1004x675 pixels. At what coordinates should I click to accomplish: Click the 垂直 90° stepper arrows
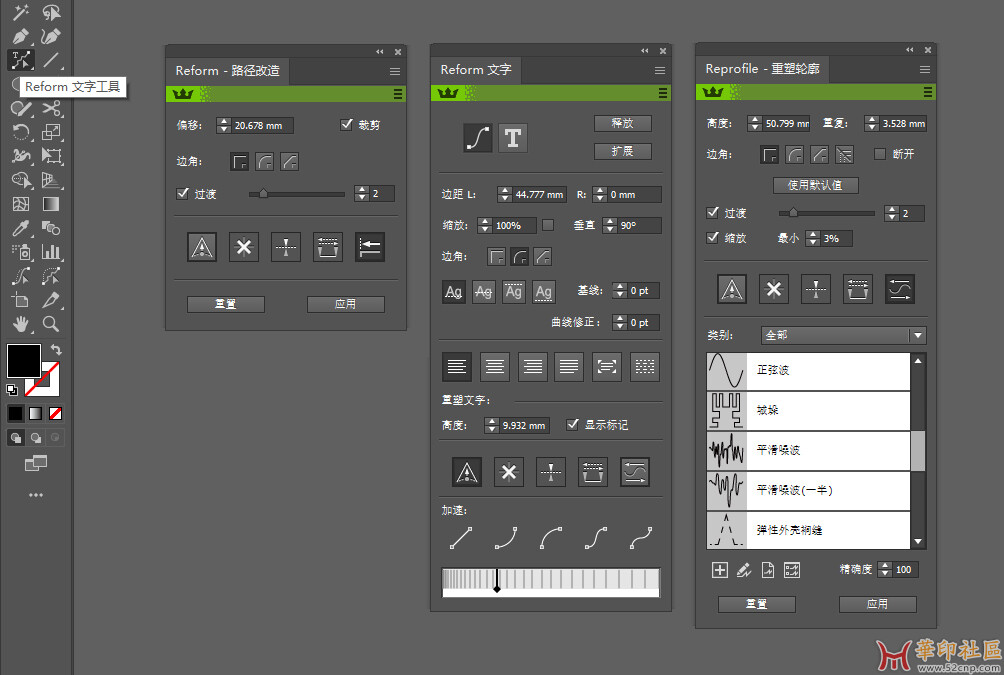[x=610, y=225]
